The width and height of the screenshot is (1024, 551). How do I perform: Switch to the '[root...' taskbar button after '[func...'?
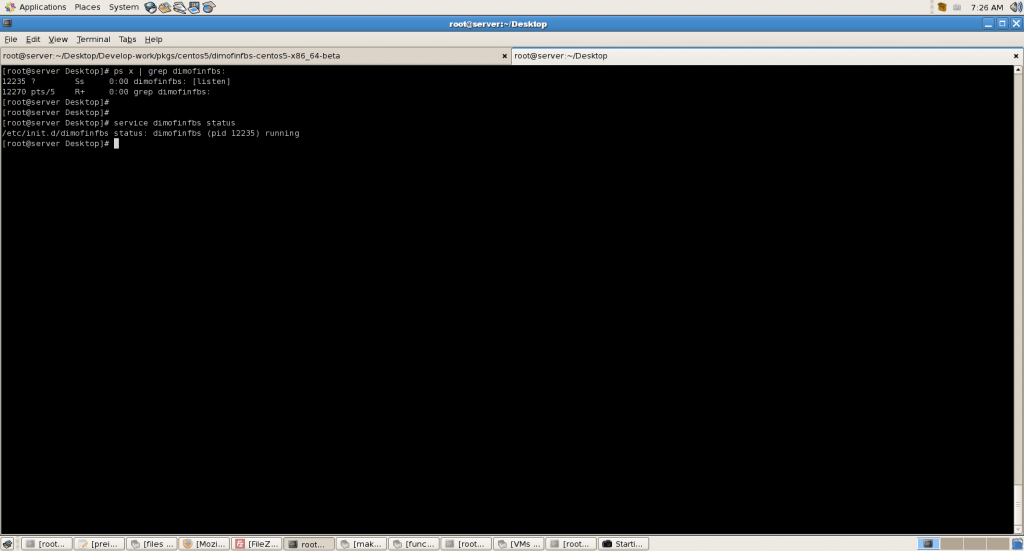tap(466, 544)
